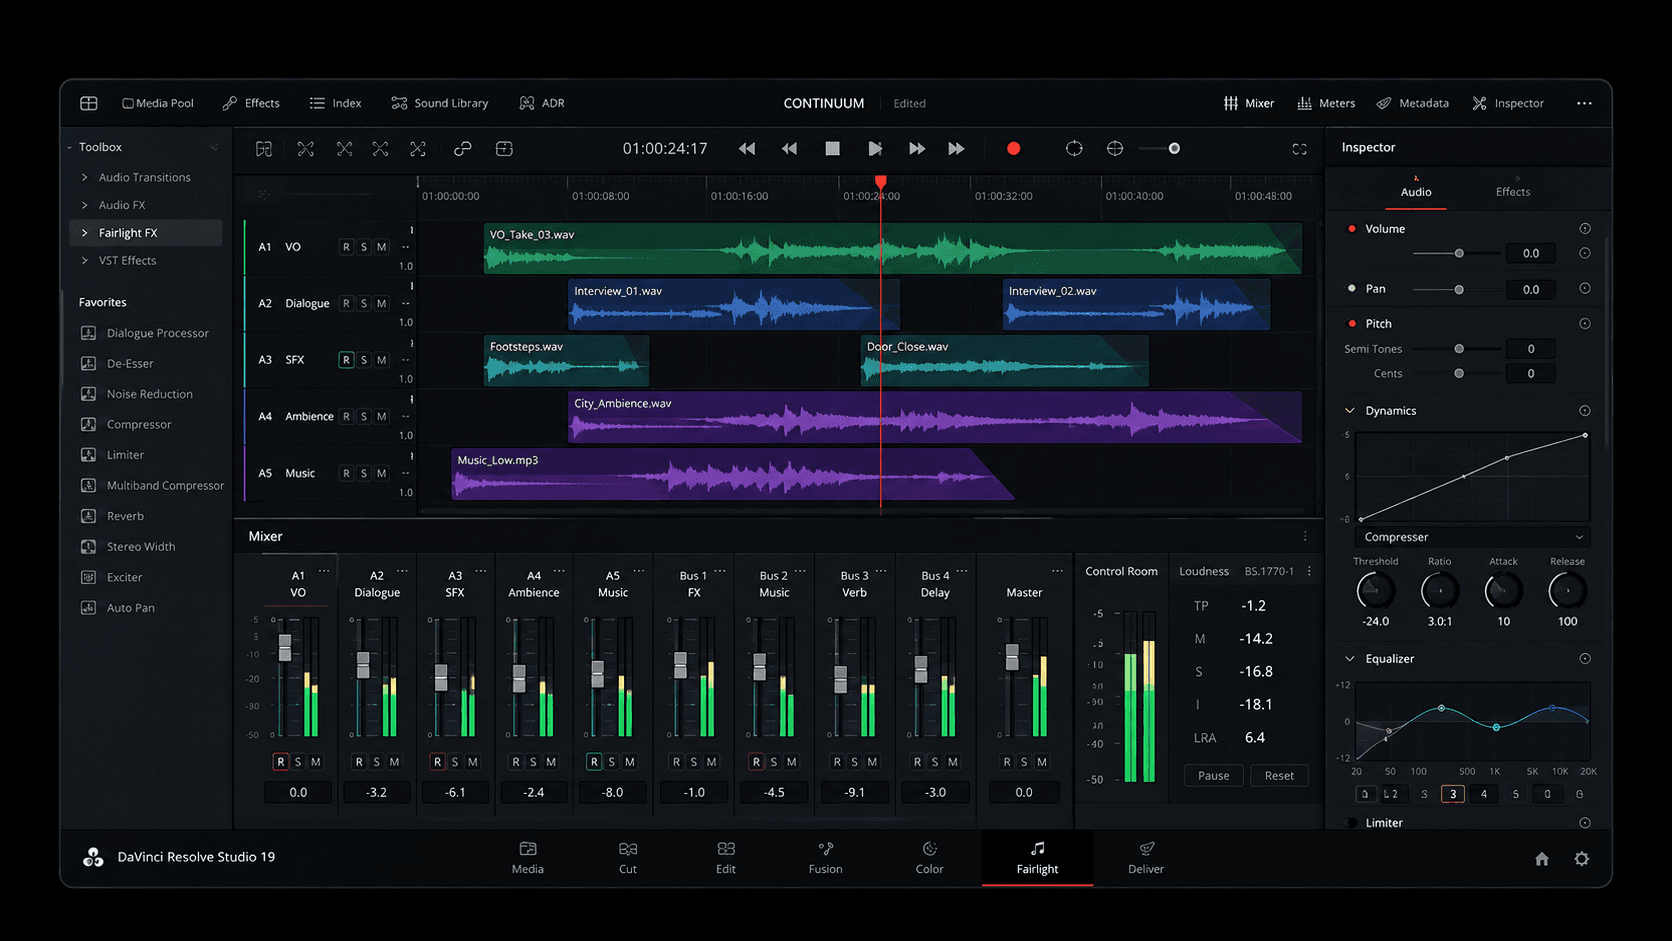Collapse the Dynamics section
Screen dimensions: 1672x941
click(x=1350, y=411)
